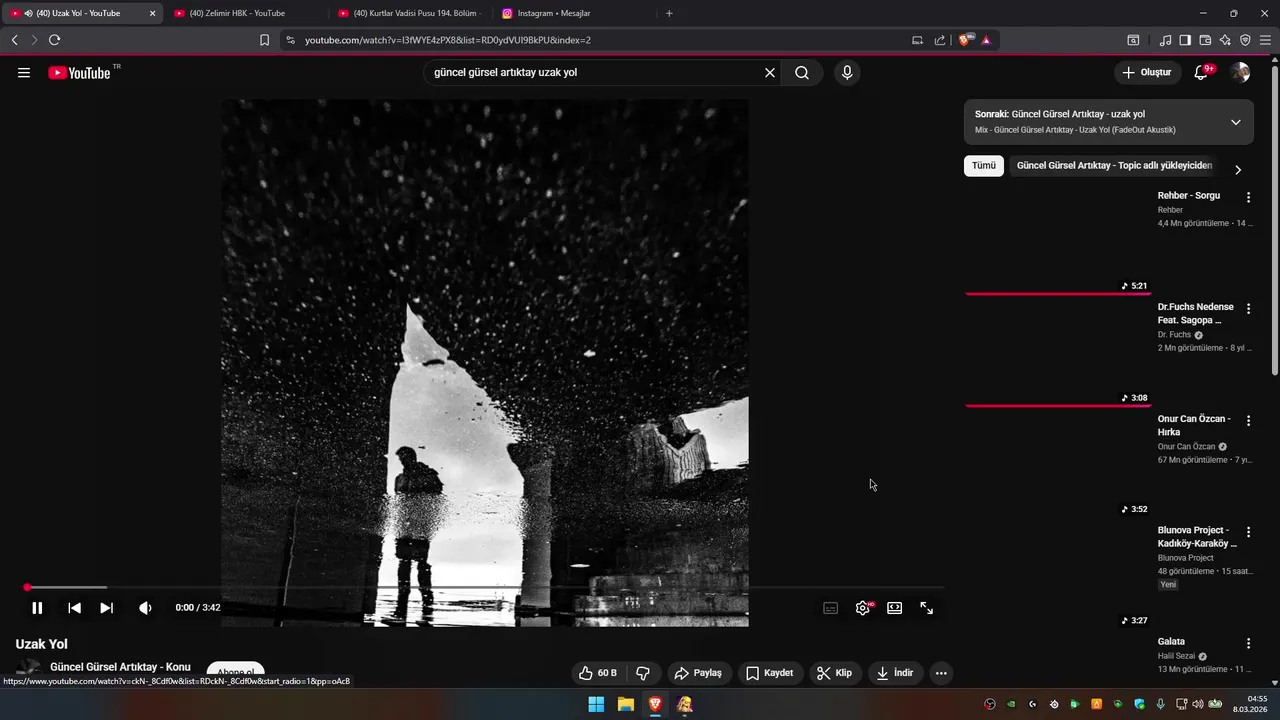The image size is (1280, 720).
Task: Mute the video volume
Action: point(145,608)
